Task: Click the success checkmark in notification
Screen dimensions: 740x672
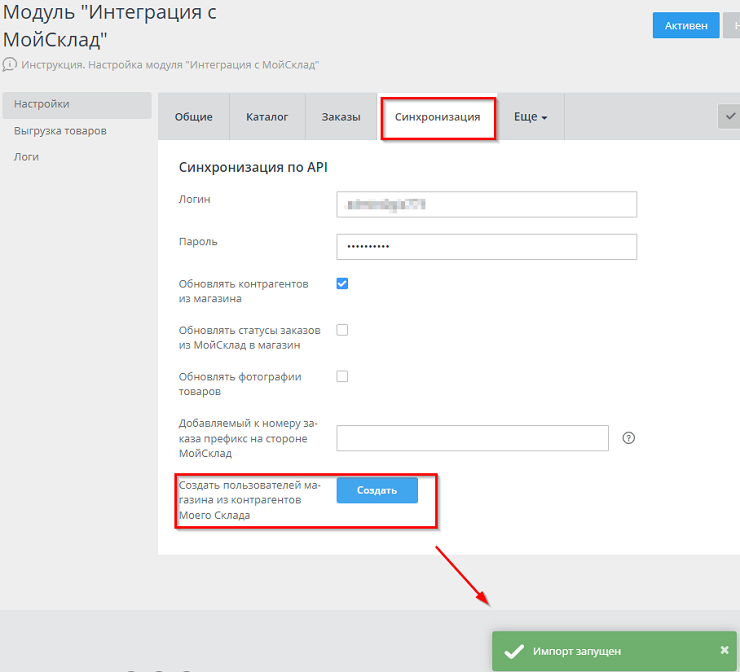Action: (x=514, y=651)
